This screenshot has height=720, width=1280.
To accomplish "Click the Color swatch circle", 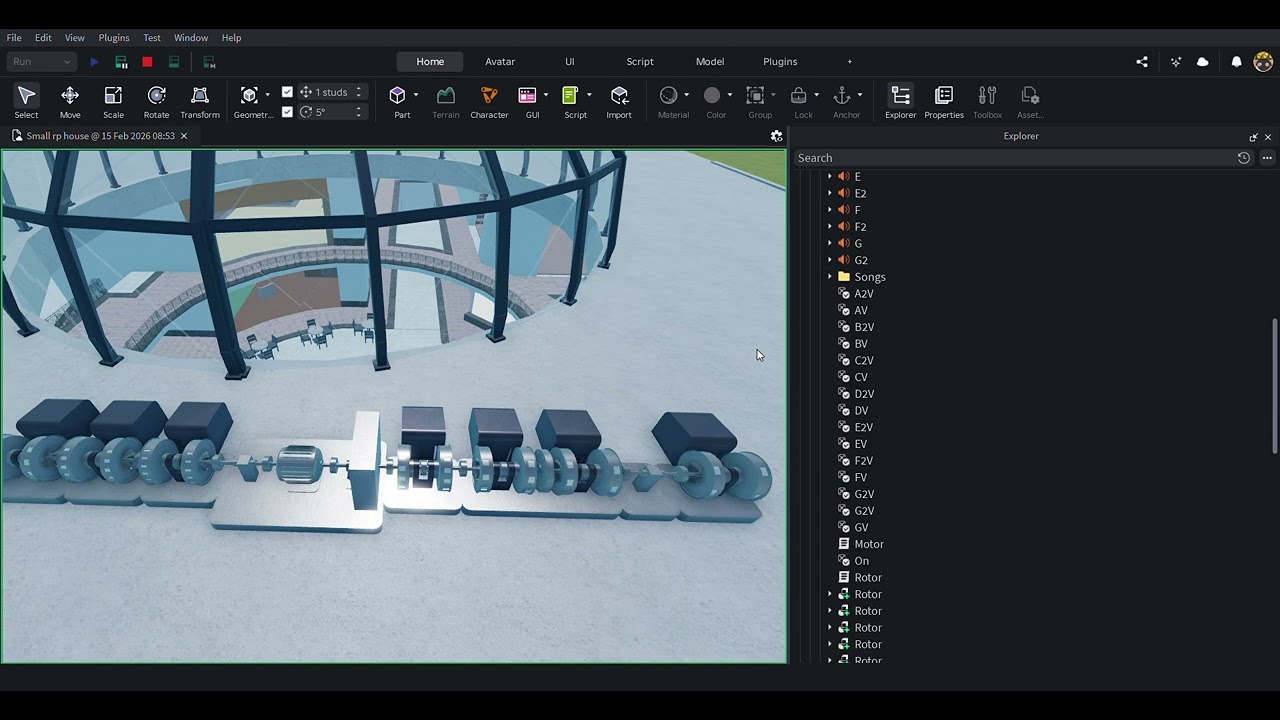I will click(712, 96).
